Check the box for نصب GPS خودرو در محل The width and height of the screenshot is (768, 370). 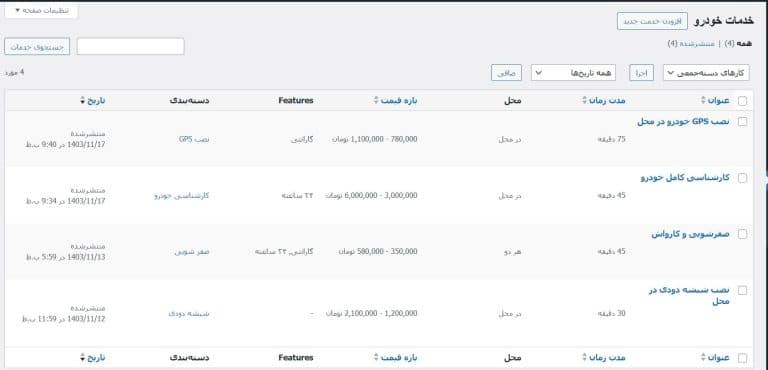[x=743, y=122]
